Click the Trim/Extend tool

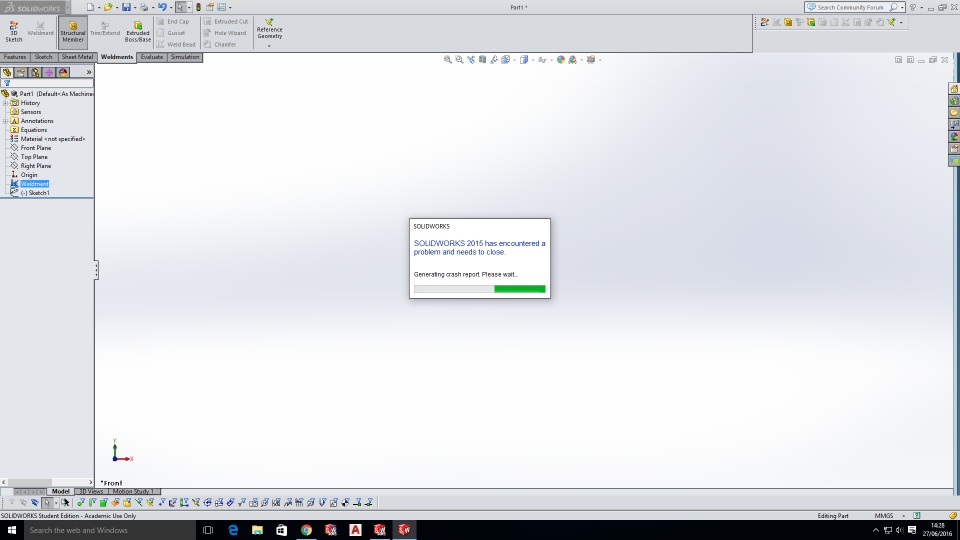point(105,29)
